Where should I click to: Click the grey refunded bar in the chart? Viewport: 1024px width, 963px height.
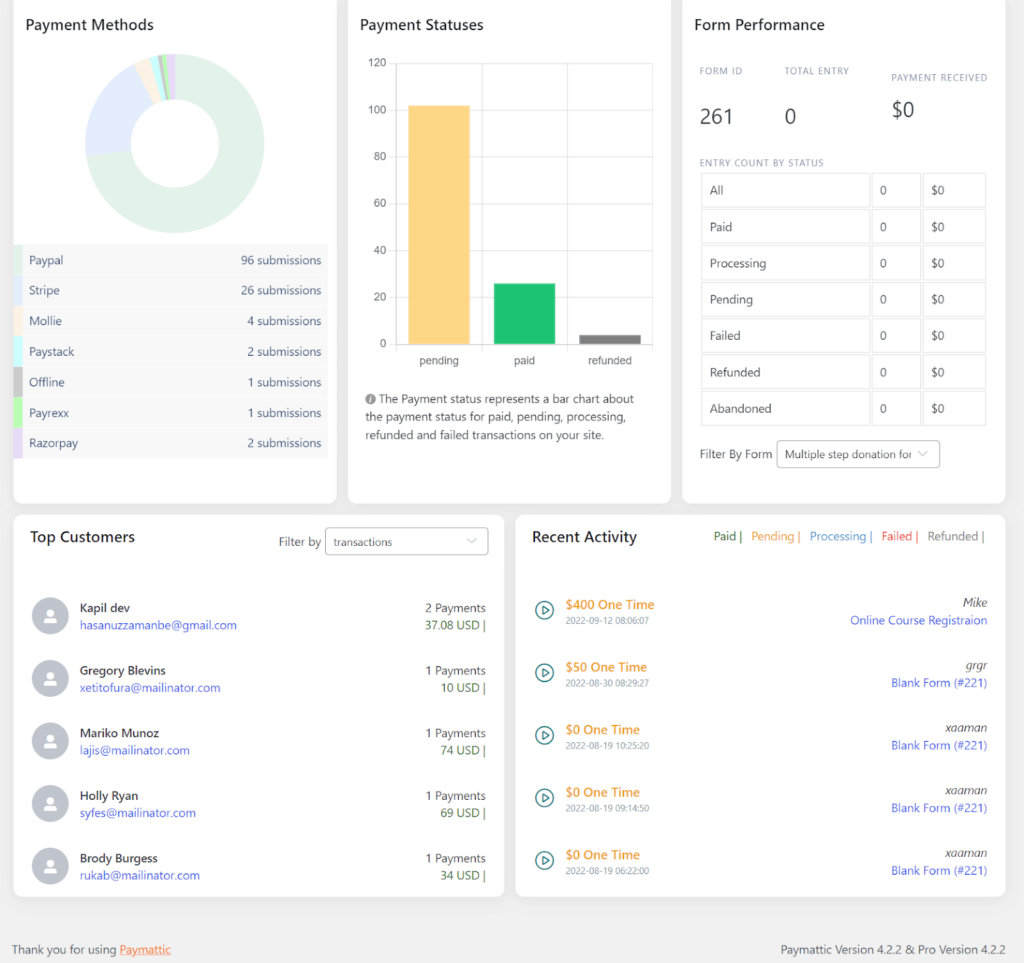[x=610, y=339]
